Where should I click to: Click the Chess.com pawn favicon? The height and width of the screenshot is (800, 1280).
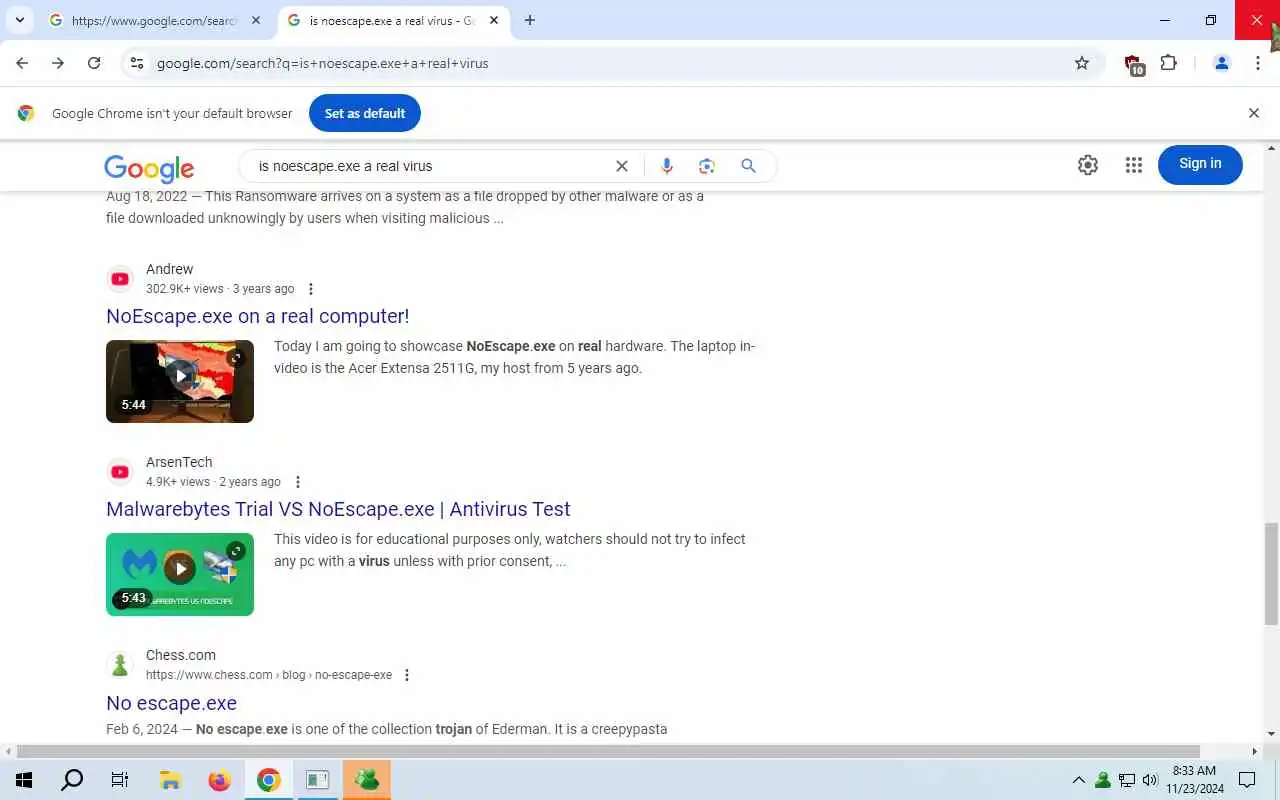120,665
